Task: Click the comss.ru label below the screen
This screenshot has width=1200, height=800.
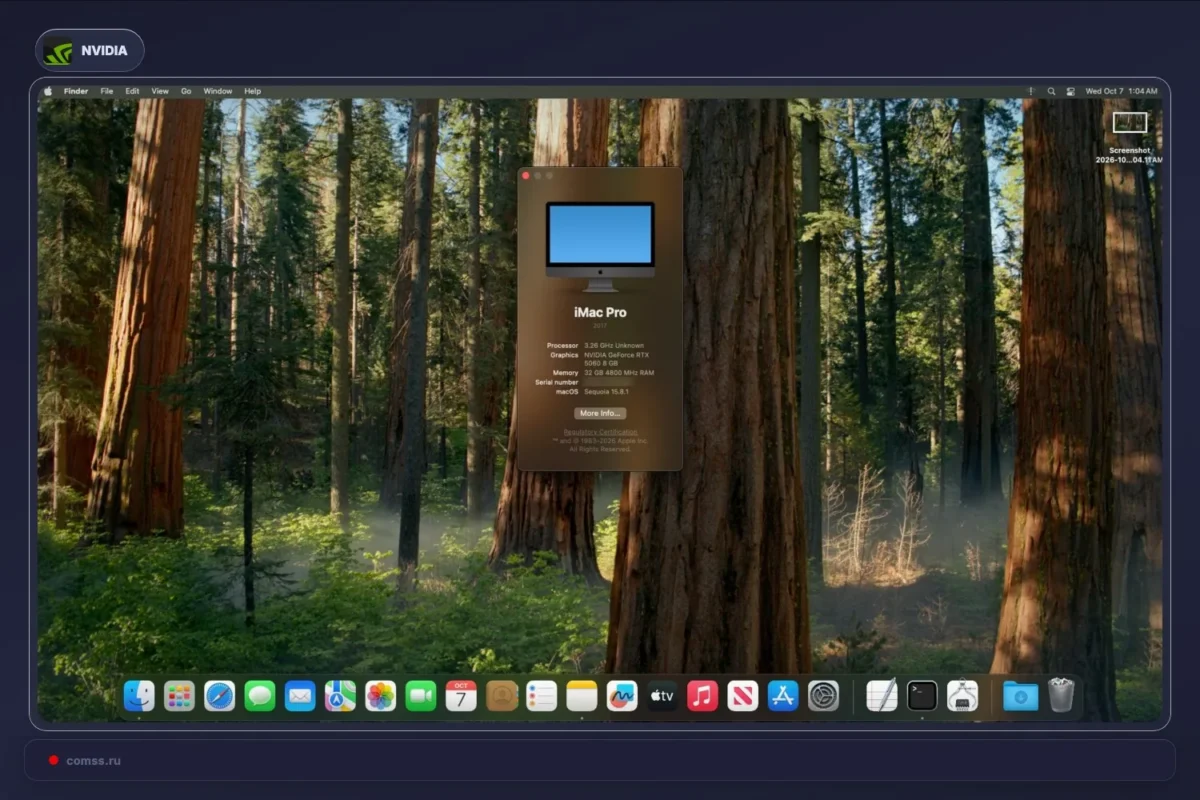Action: click(93, 761)
